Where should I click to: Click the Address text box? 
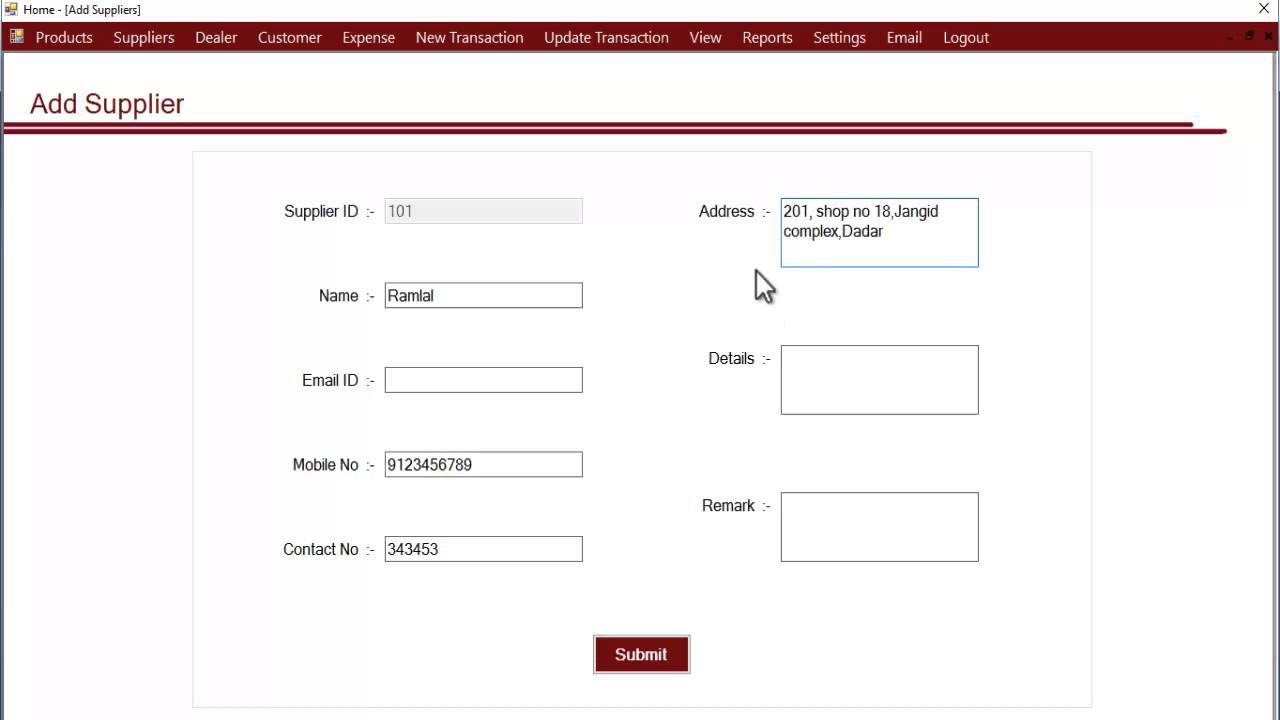coord(879,233)
